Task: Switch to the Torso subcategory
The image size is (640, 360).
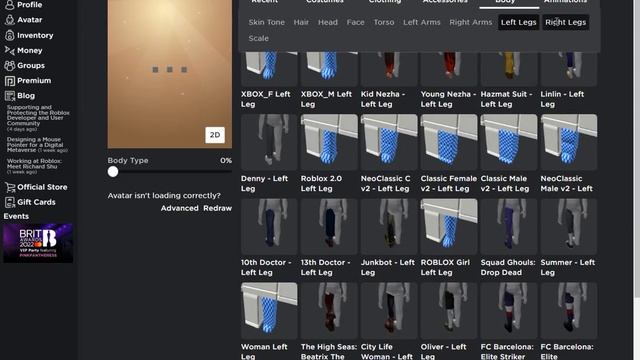Action: (384, 22)
